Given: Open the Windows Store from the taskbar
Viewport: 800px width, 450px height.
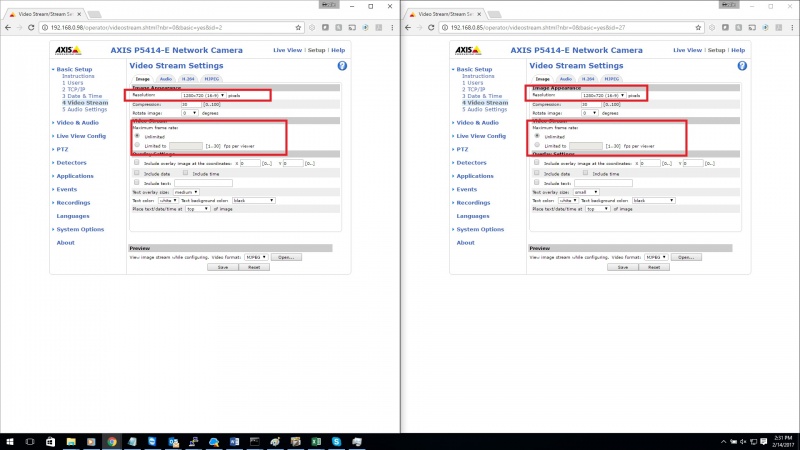Looking at the screenshot, I should pos(50,441).
